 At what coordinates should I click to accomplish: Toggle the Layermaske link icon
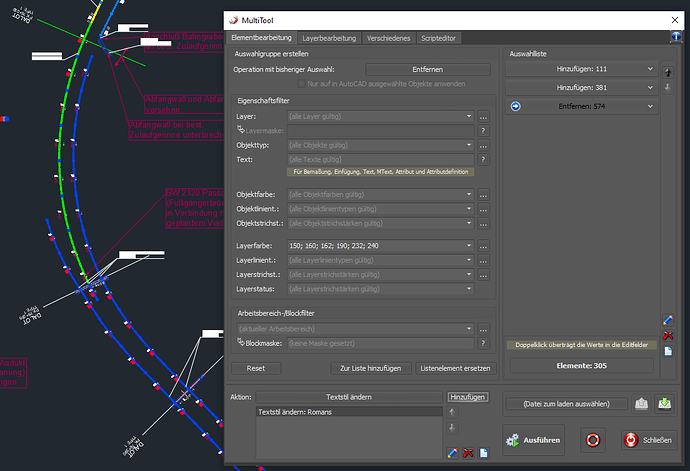pos(239,131)
